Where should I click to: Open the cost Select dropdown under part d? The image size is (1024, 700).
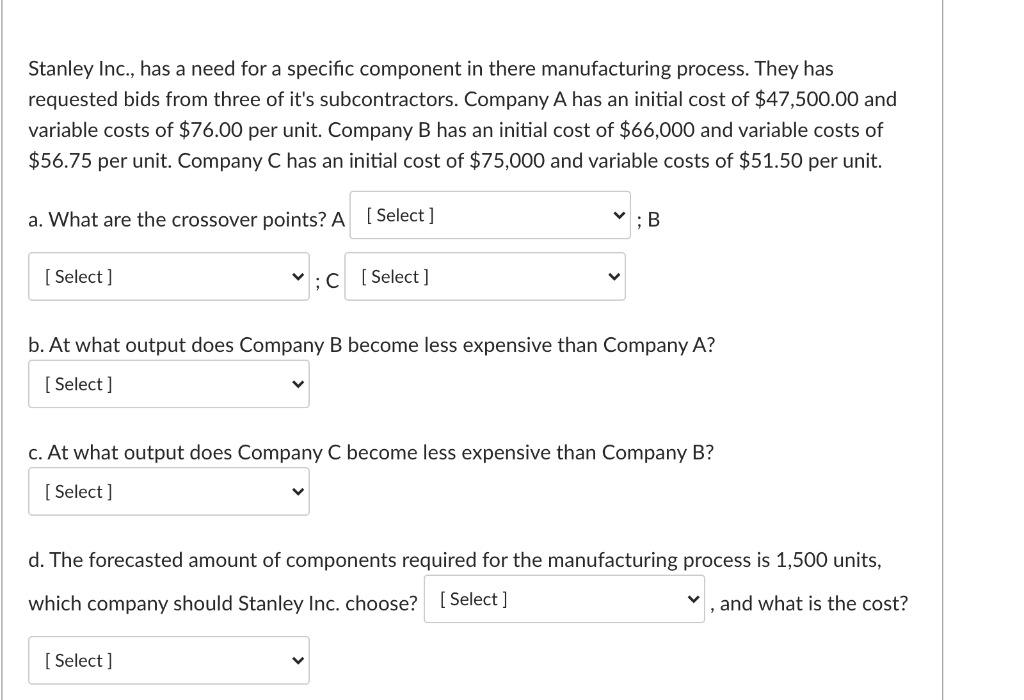tap(169, 660)
